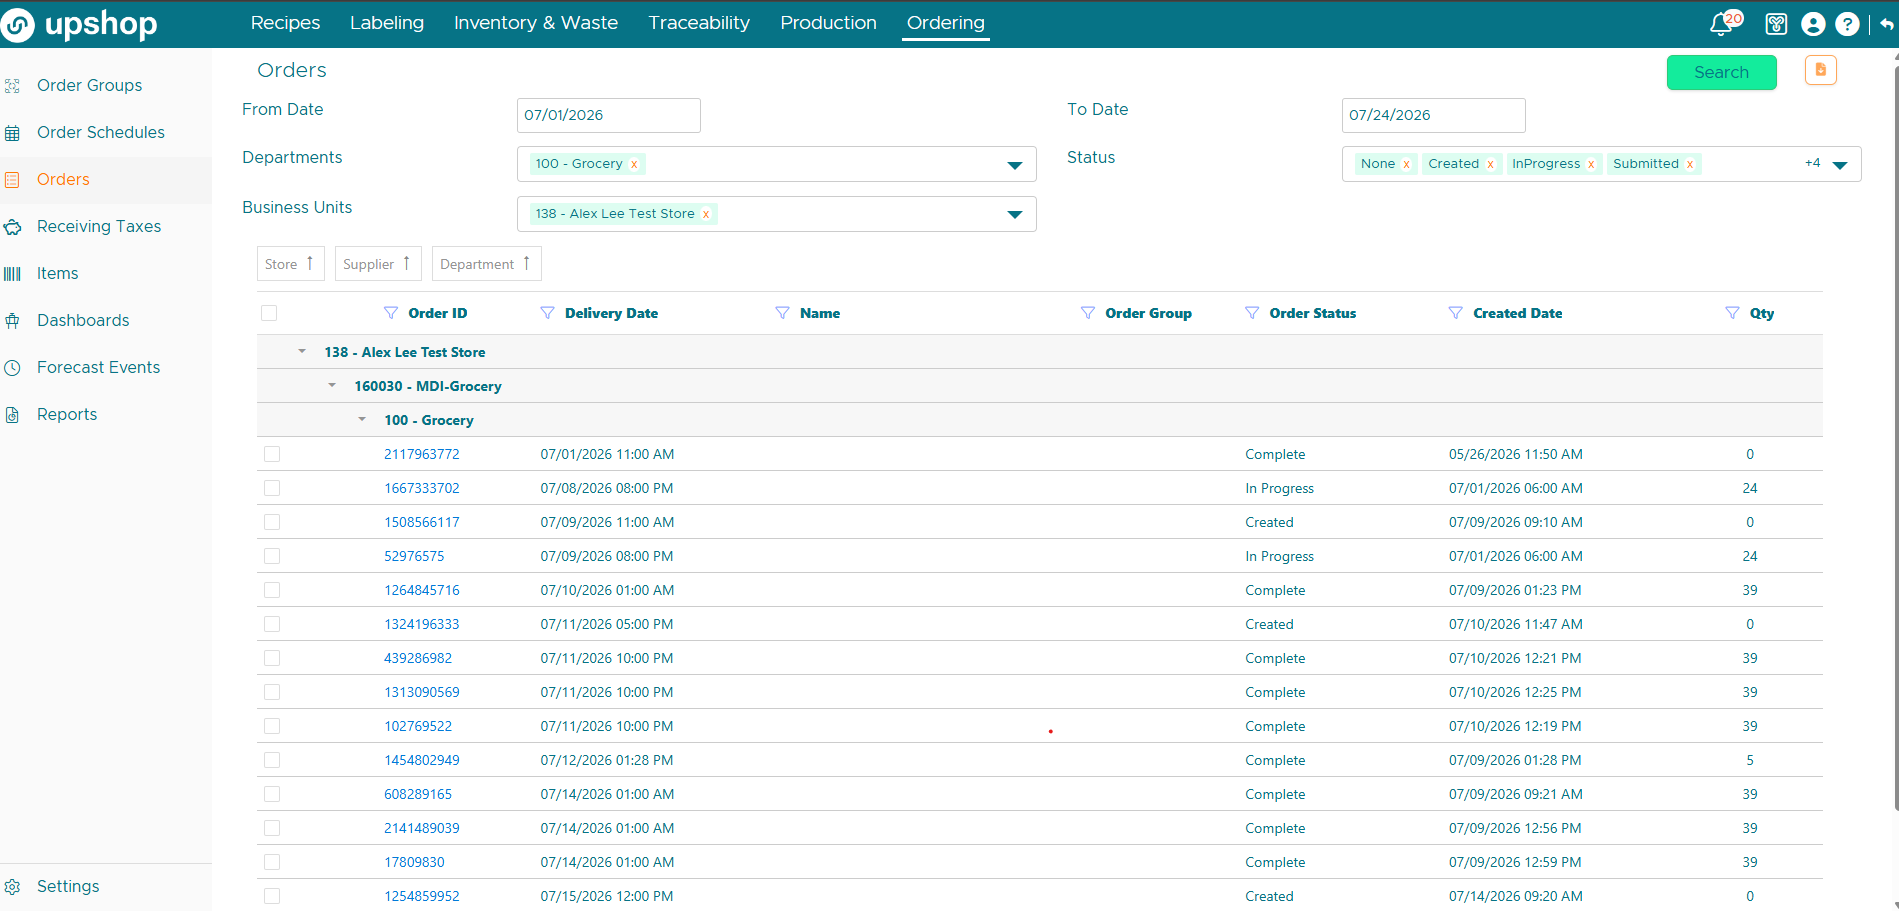Open the help question mark icon

(1848, 24)
